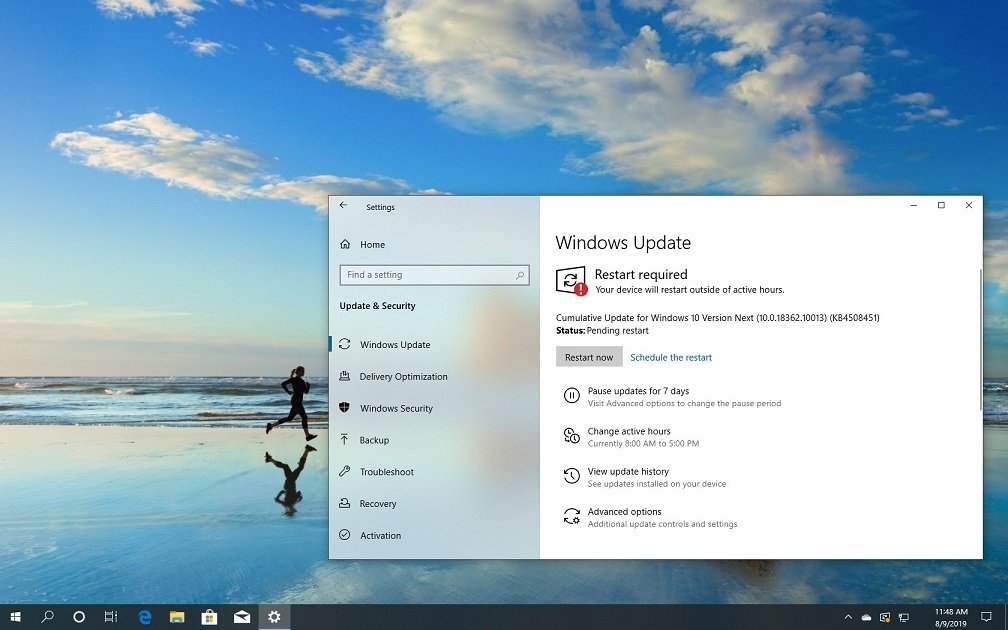Open the Troubleshoot page
Screen dimensions: 1008x630
tap(386, 472)
